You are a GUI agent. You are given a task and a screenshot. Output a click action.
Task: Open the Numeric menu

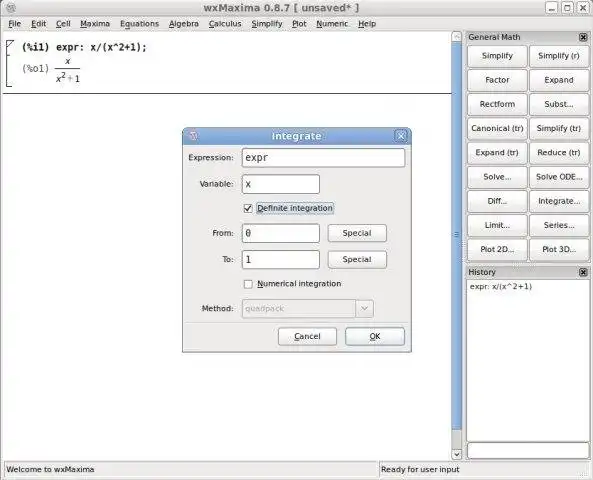(x=332, y=24)
